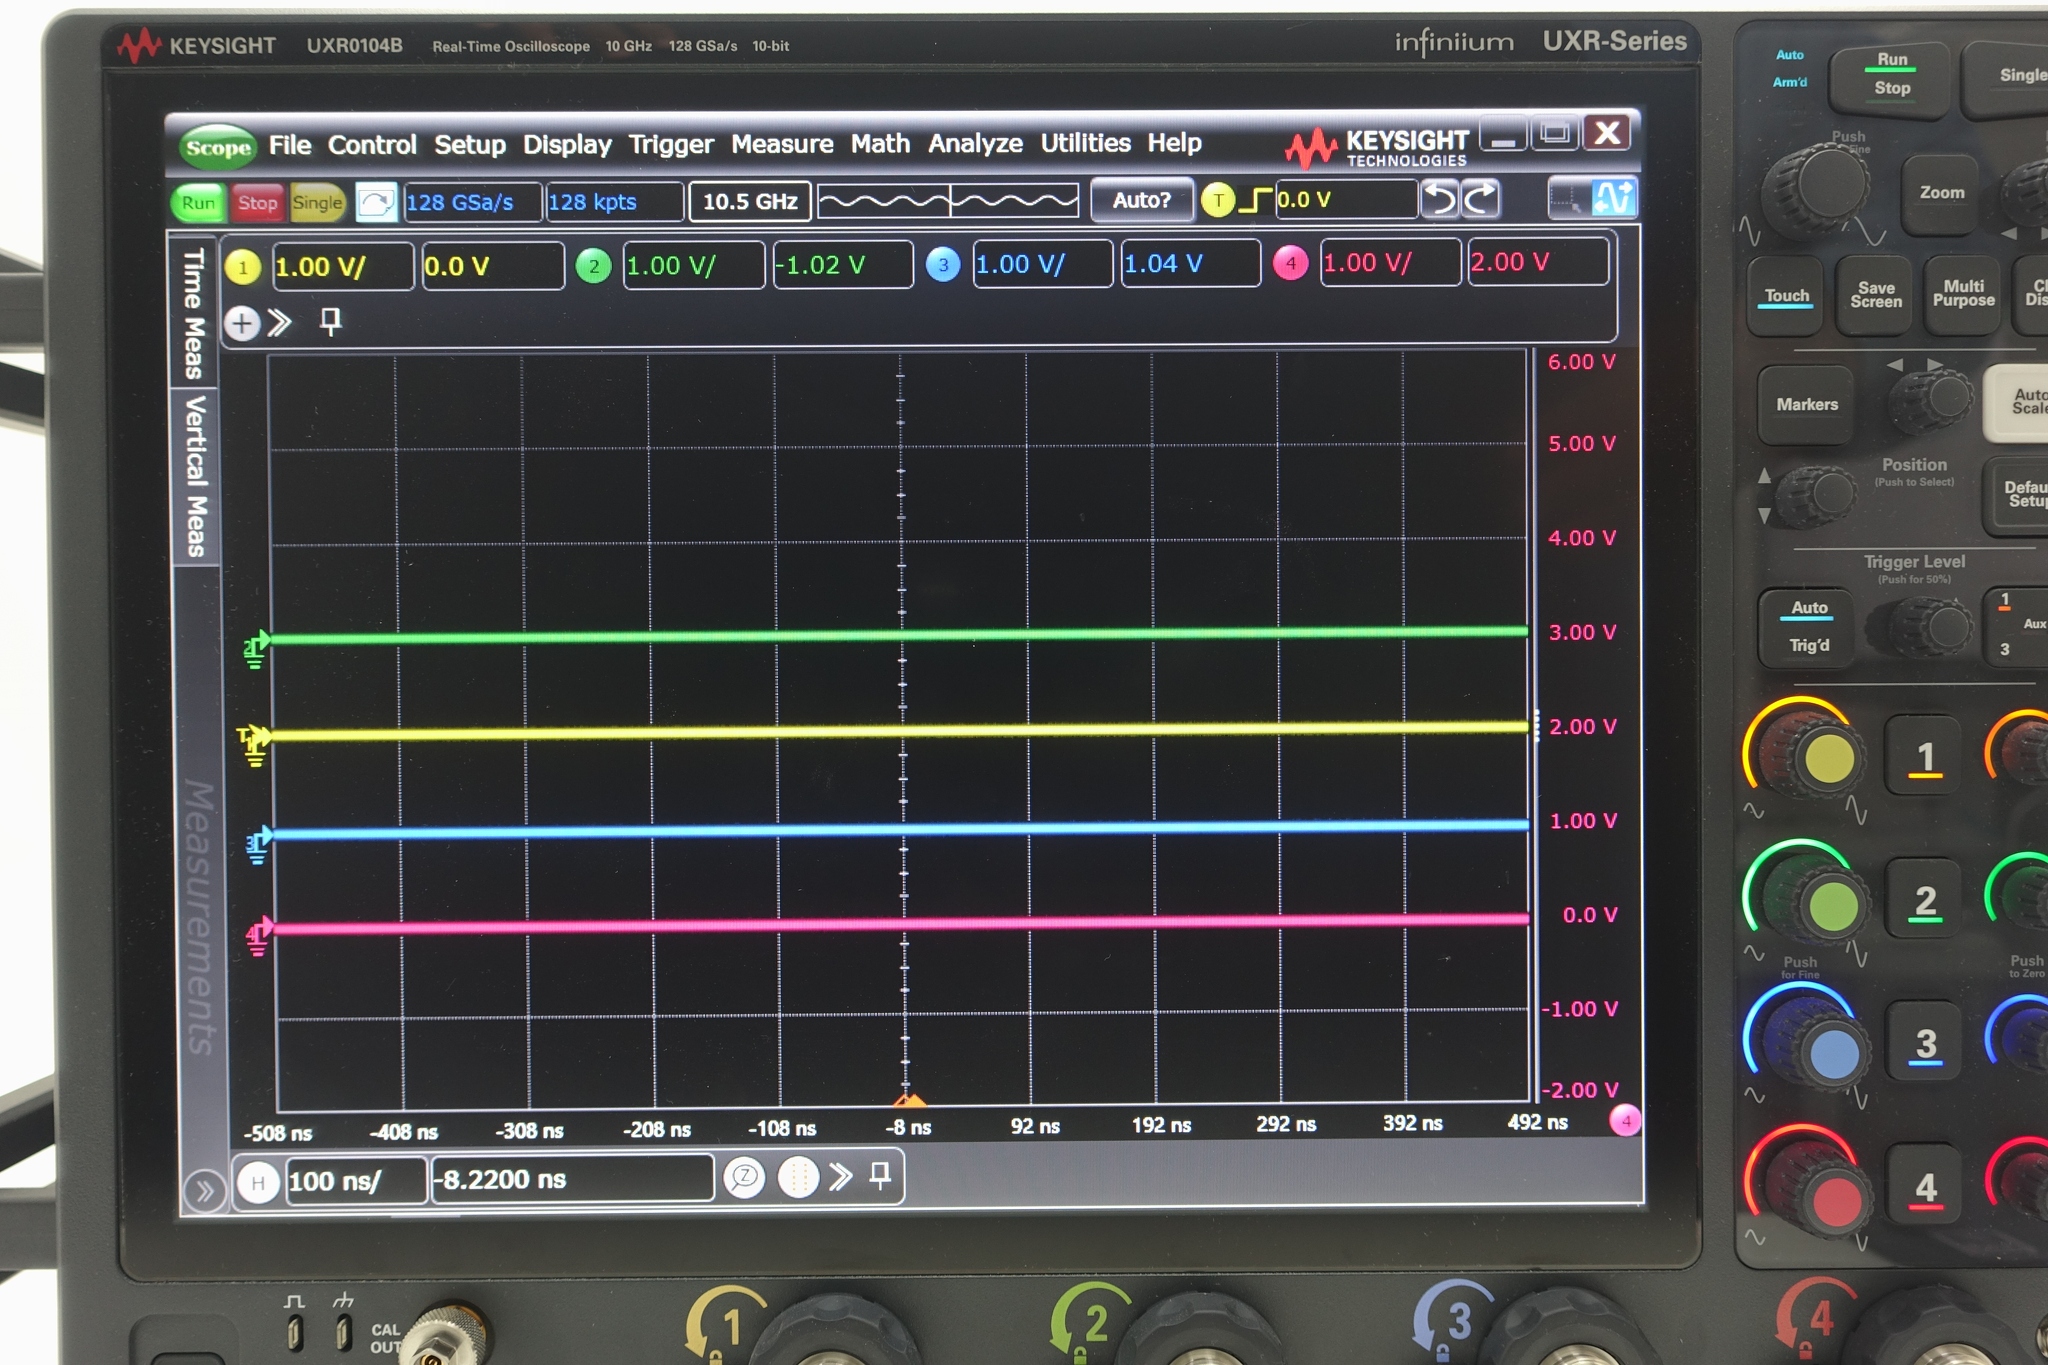
Task: Expand the horizontal bar double chevron
Action: (841, 1176)
